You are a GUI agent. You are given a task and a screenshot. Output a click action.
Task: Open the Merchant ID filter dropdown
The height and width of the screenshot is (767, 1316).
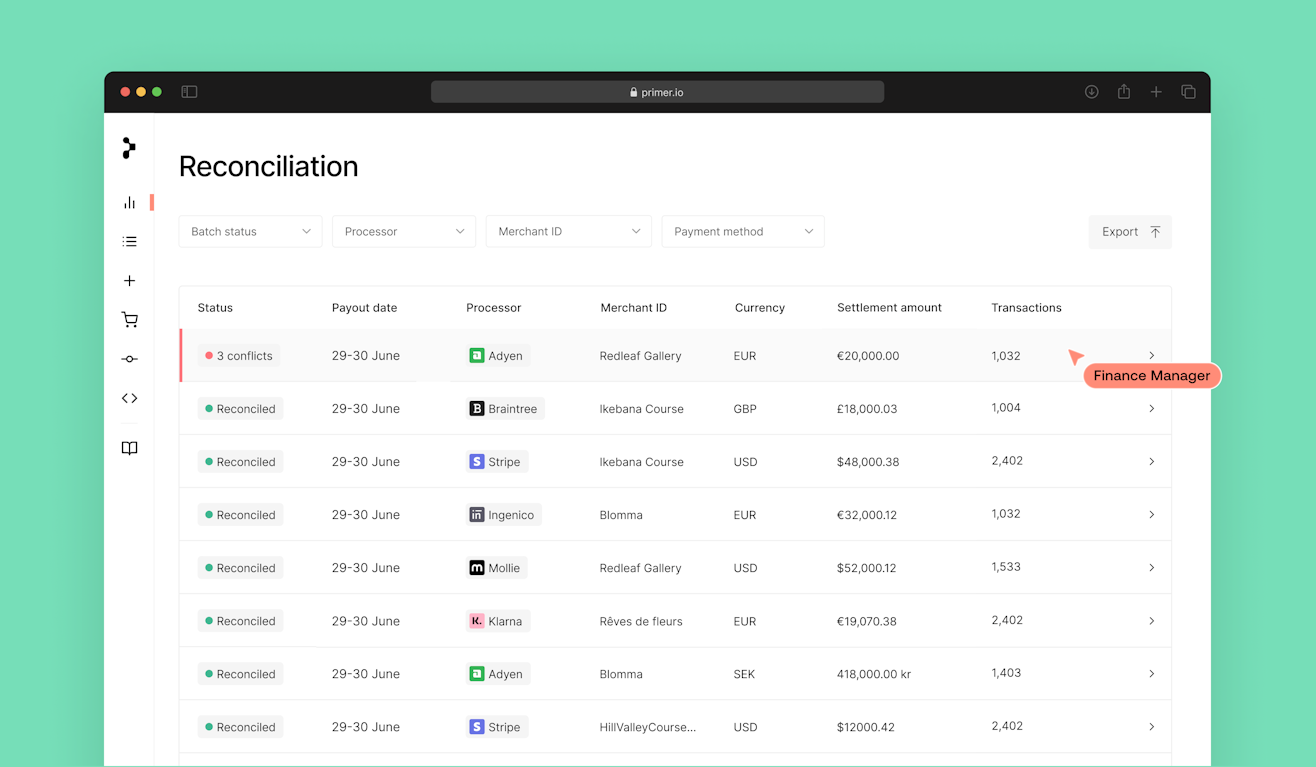tap(569, 231)
